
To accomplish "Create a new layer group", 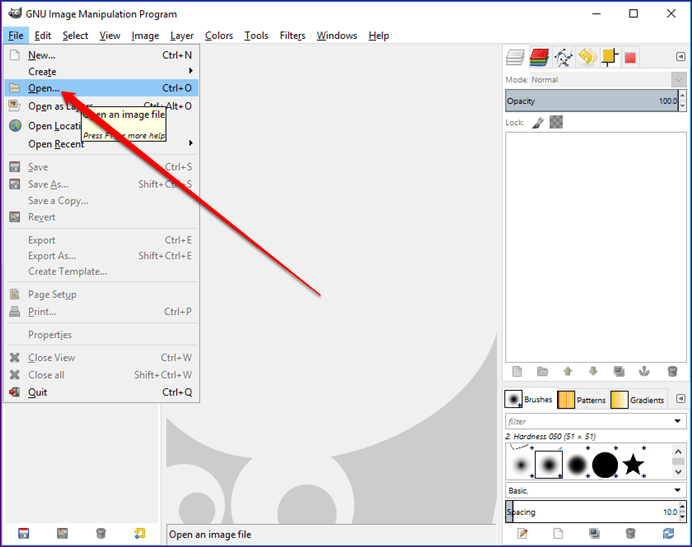I will tap(542, 371).
